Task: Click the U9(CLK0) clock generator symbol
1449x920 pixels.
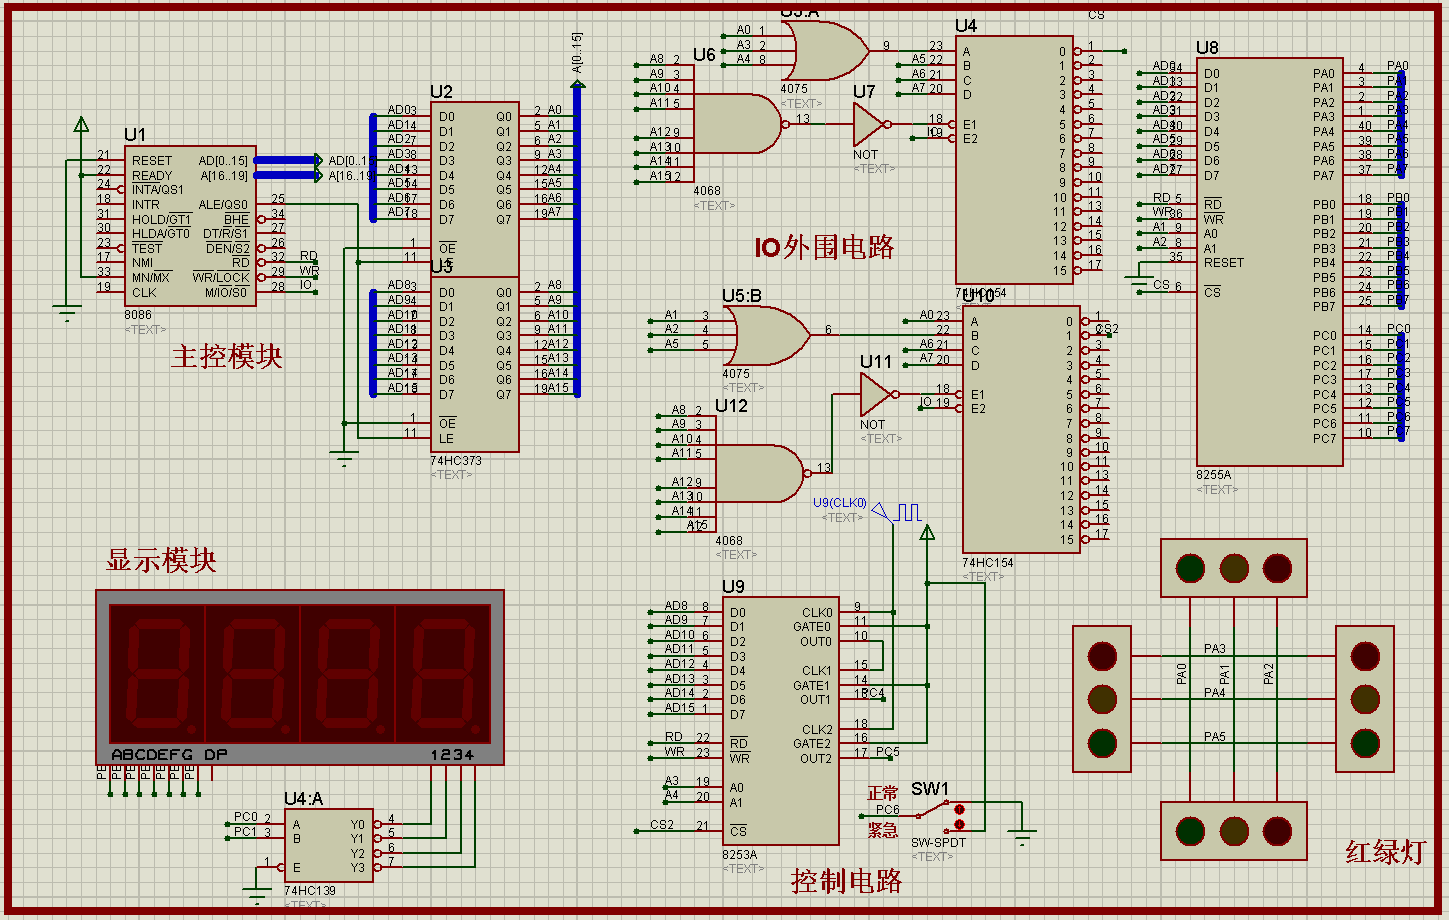Action: tap(897, 513)
